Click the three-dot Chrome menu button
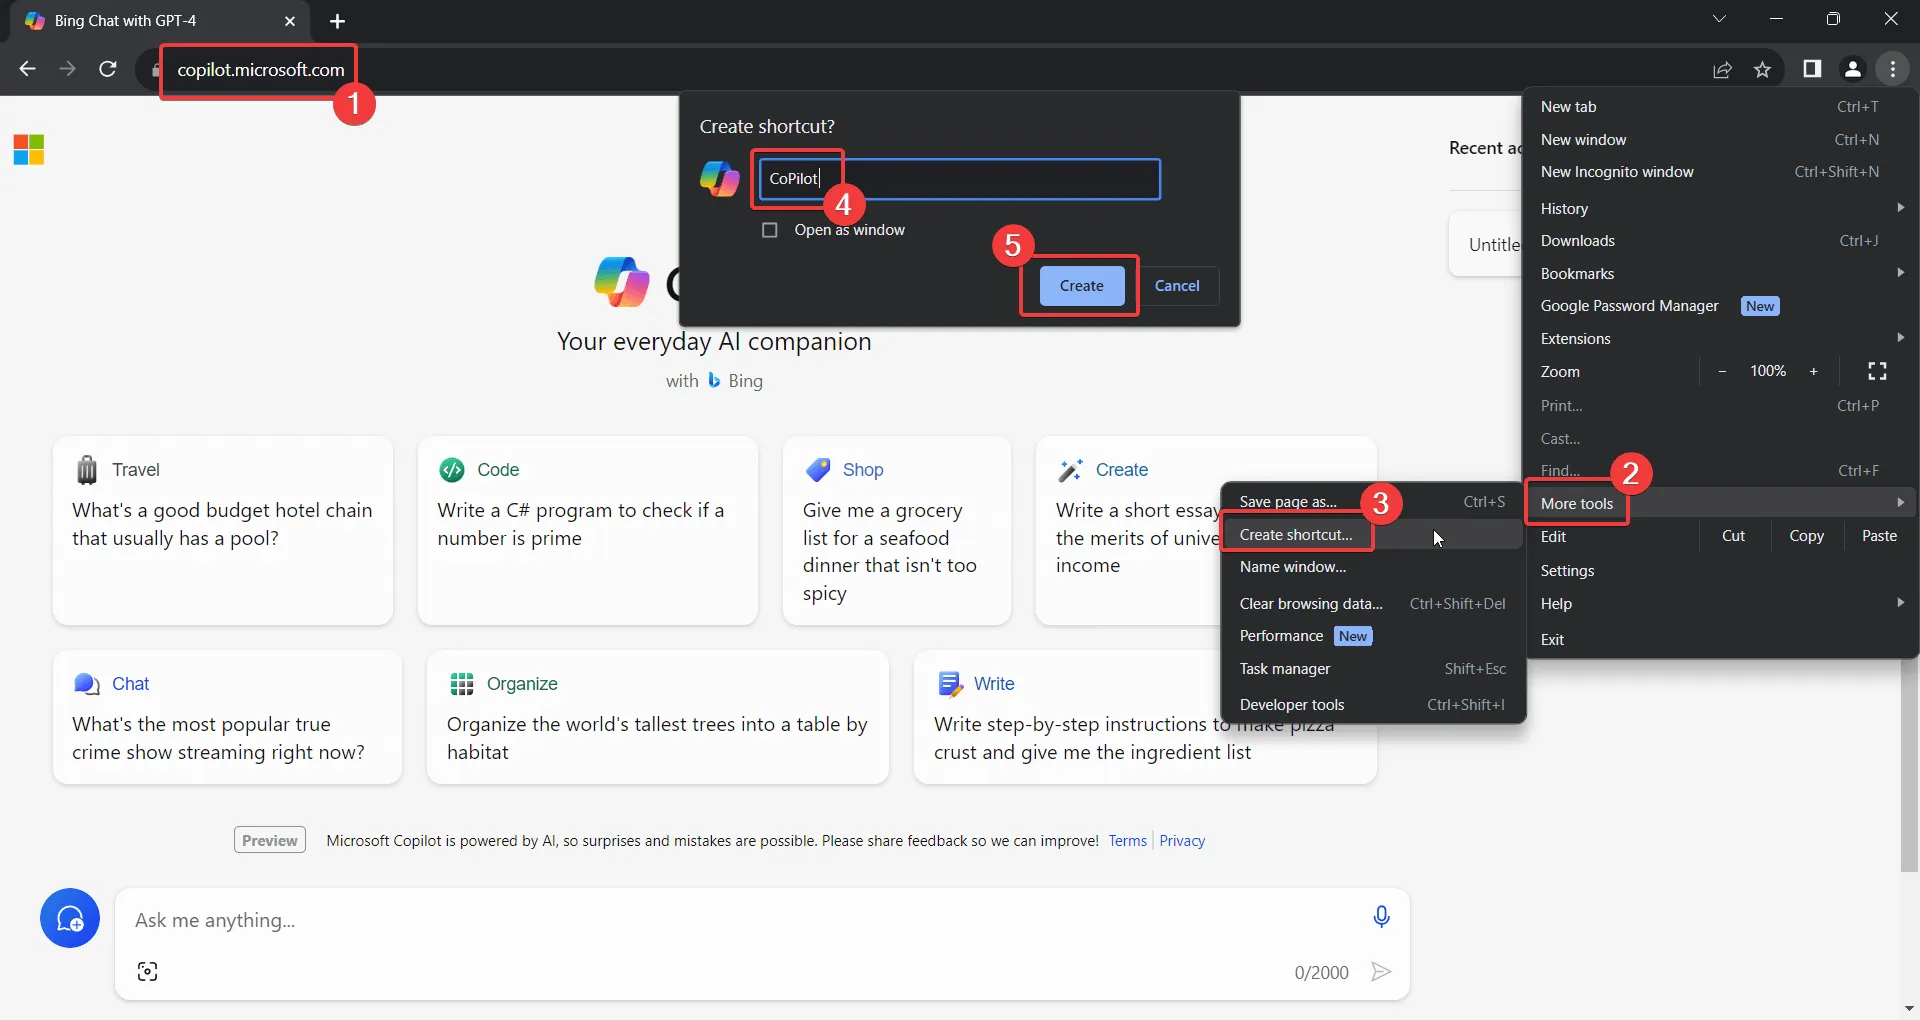Screen dimensions: 1920x1020 tap(1893, 69)
